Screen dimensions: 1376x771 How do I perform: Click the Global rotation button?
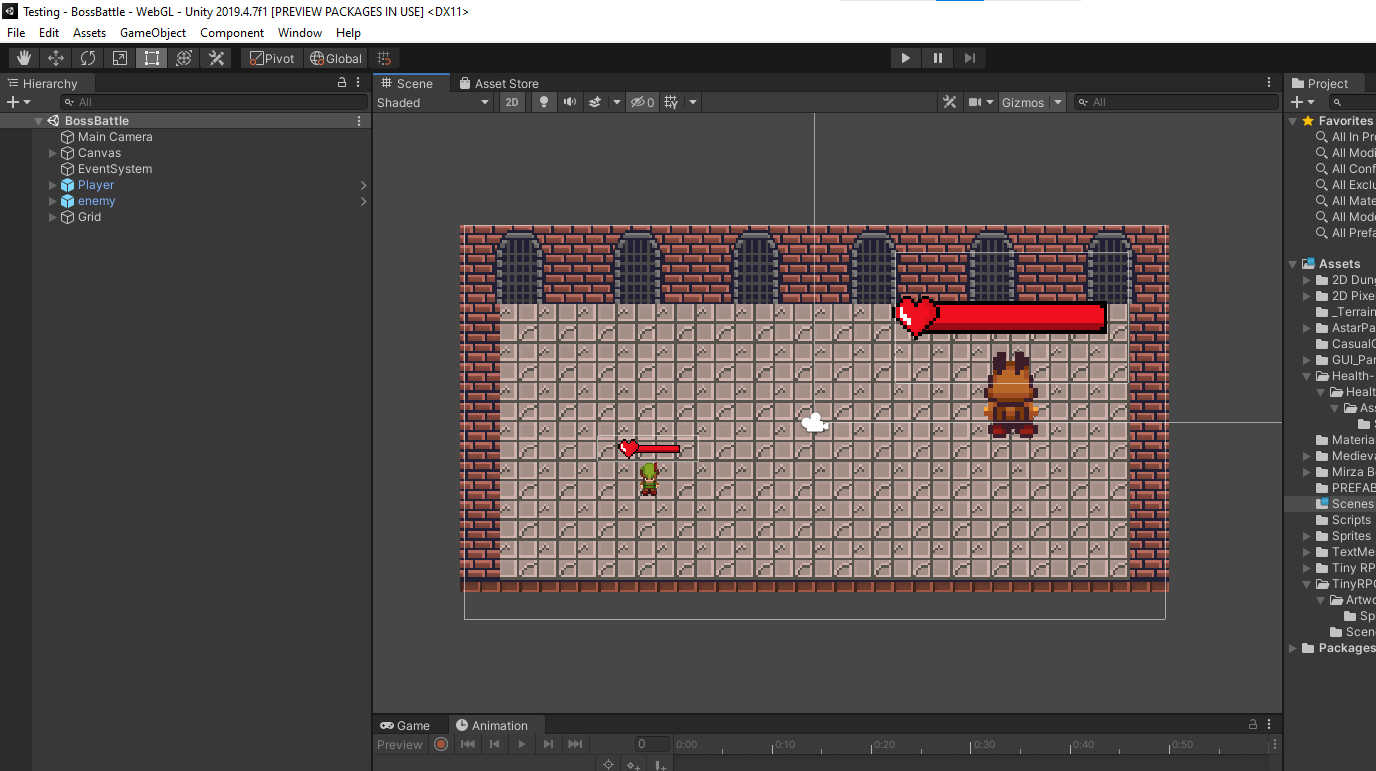(336, 58)
